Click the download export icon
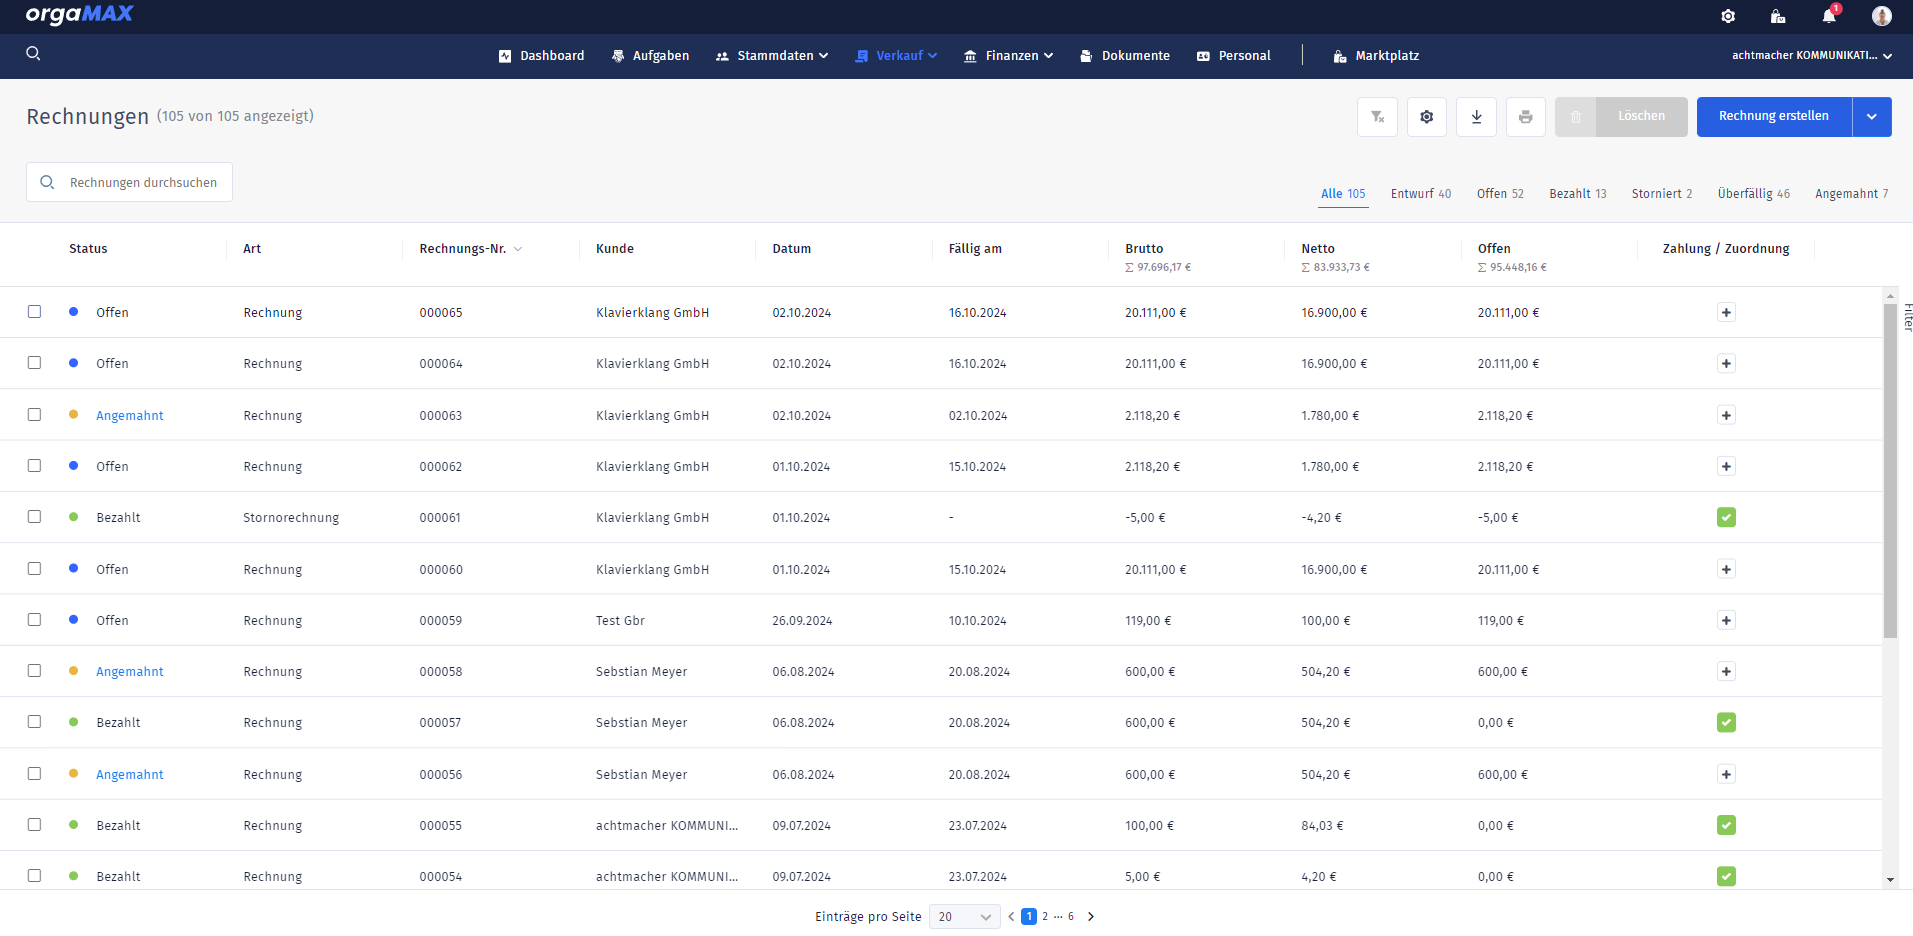The height and width of the screenshot is (936, 1913). (x=1476, y=117)
